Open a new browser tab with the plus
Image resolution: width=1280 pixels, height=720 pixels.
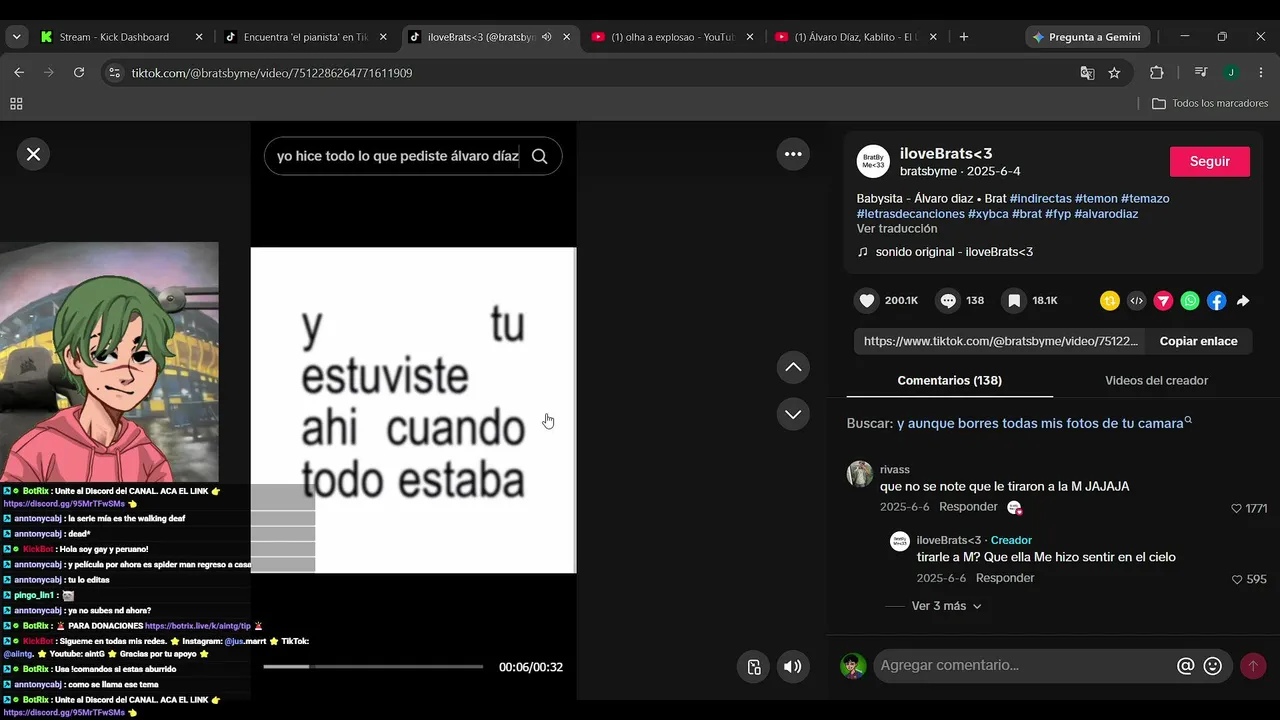(964, 37)
